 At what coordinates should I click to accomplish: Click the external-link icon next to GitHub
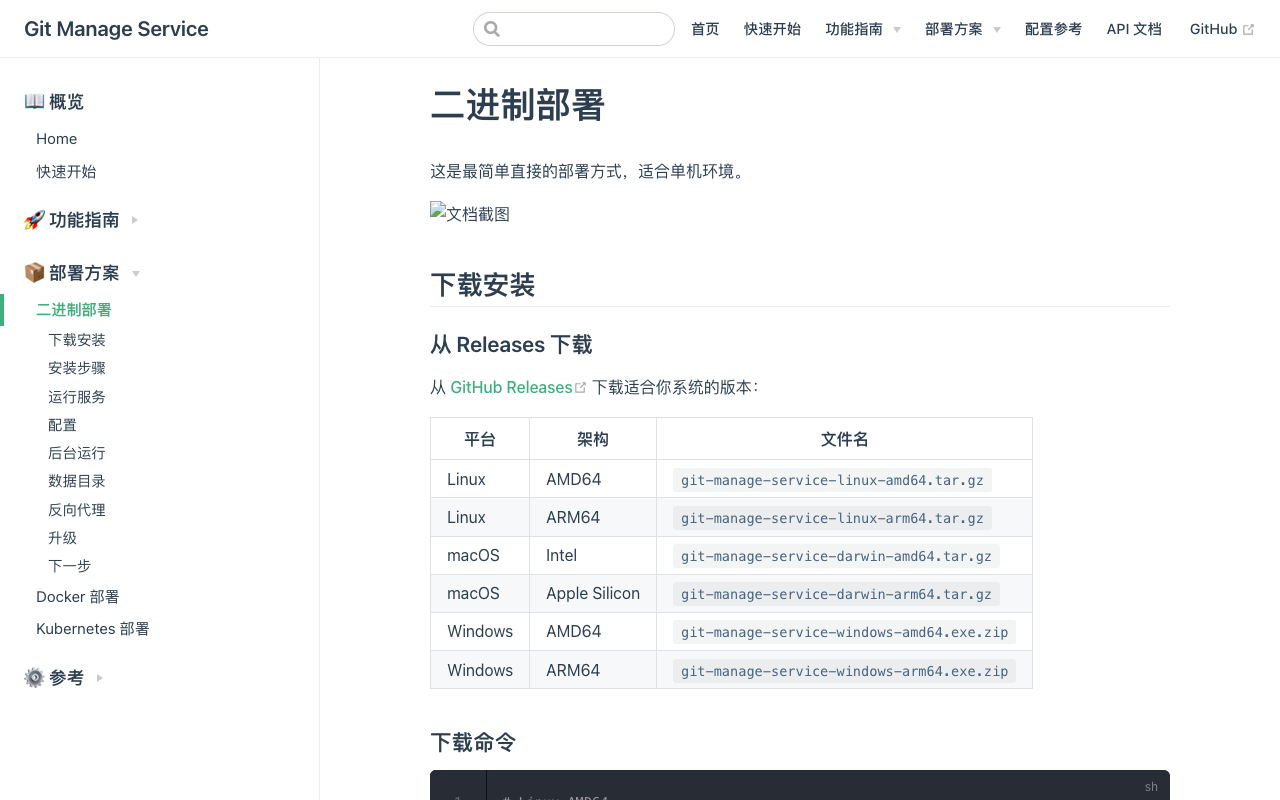pyautogui.click(x=1248, y=28)
